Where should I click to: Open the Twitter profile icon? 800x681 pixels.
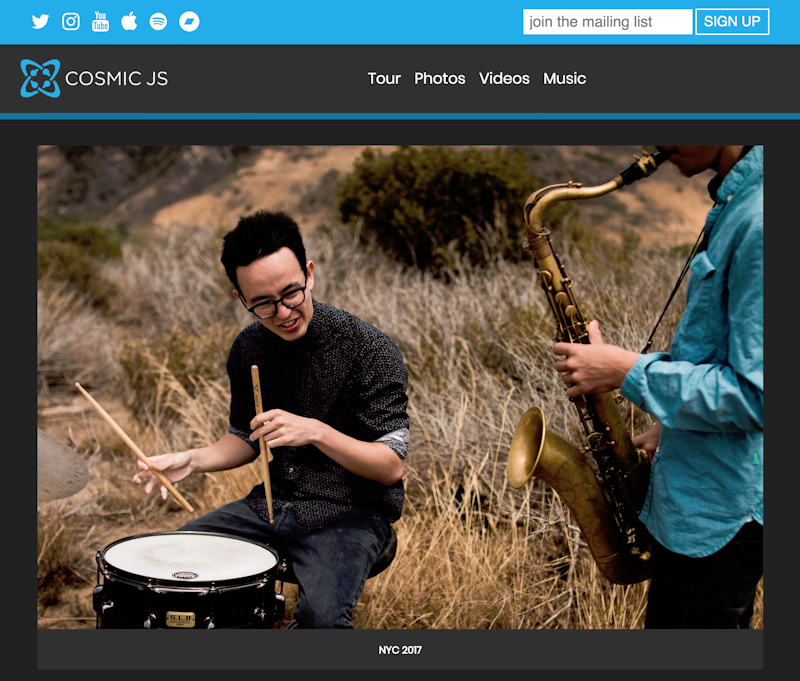[x=40, y=21]
